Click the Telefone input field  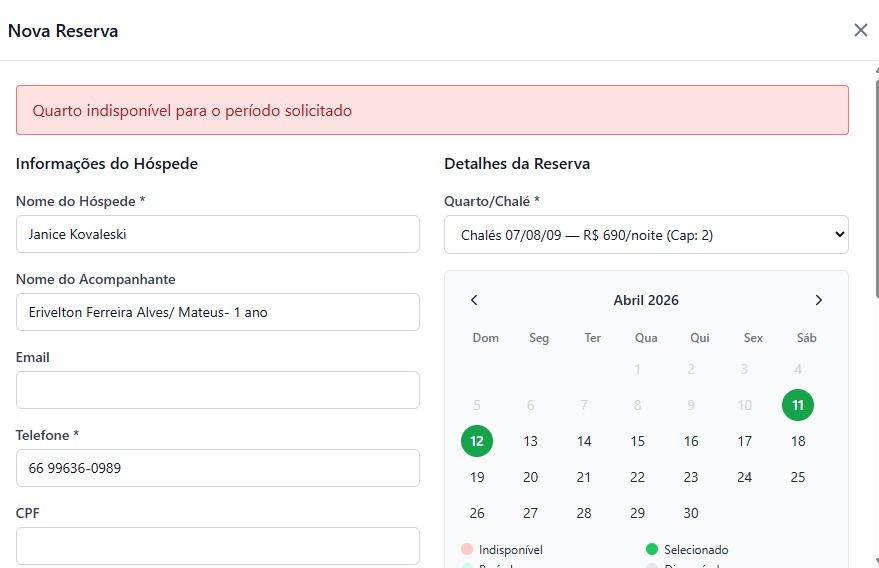click(217, 468)
